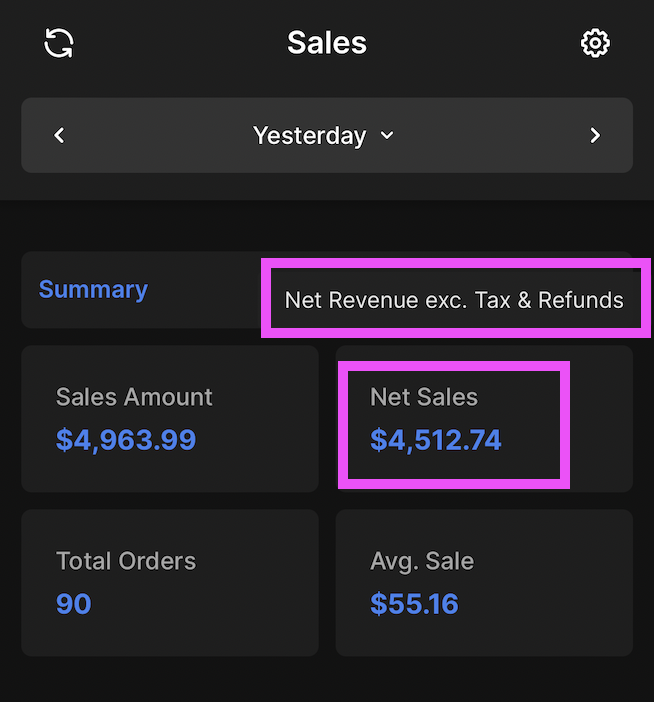Select the Total Orders label
This screenshot has width=654, height=702.
click(x=126, y=561)
